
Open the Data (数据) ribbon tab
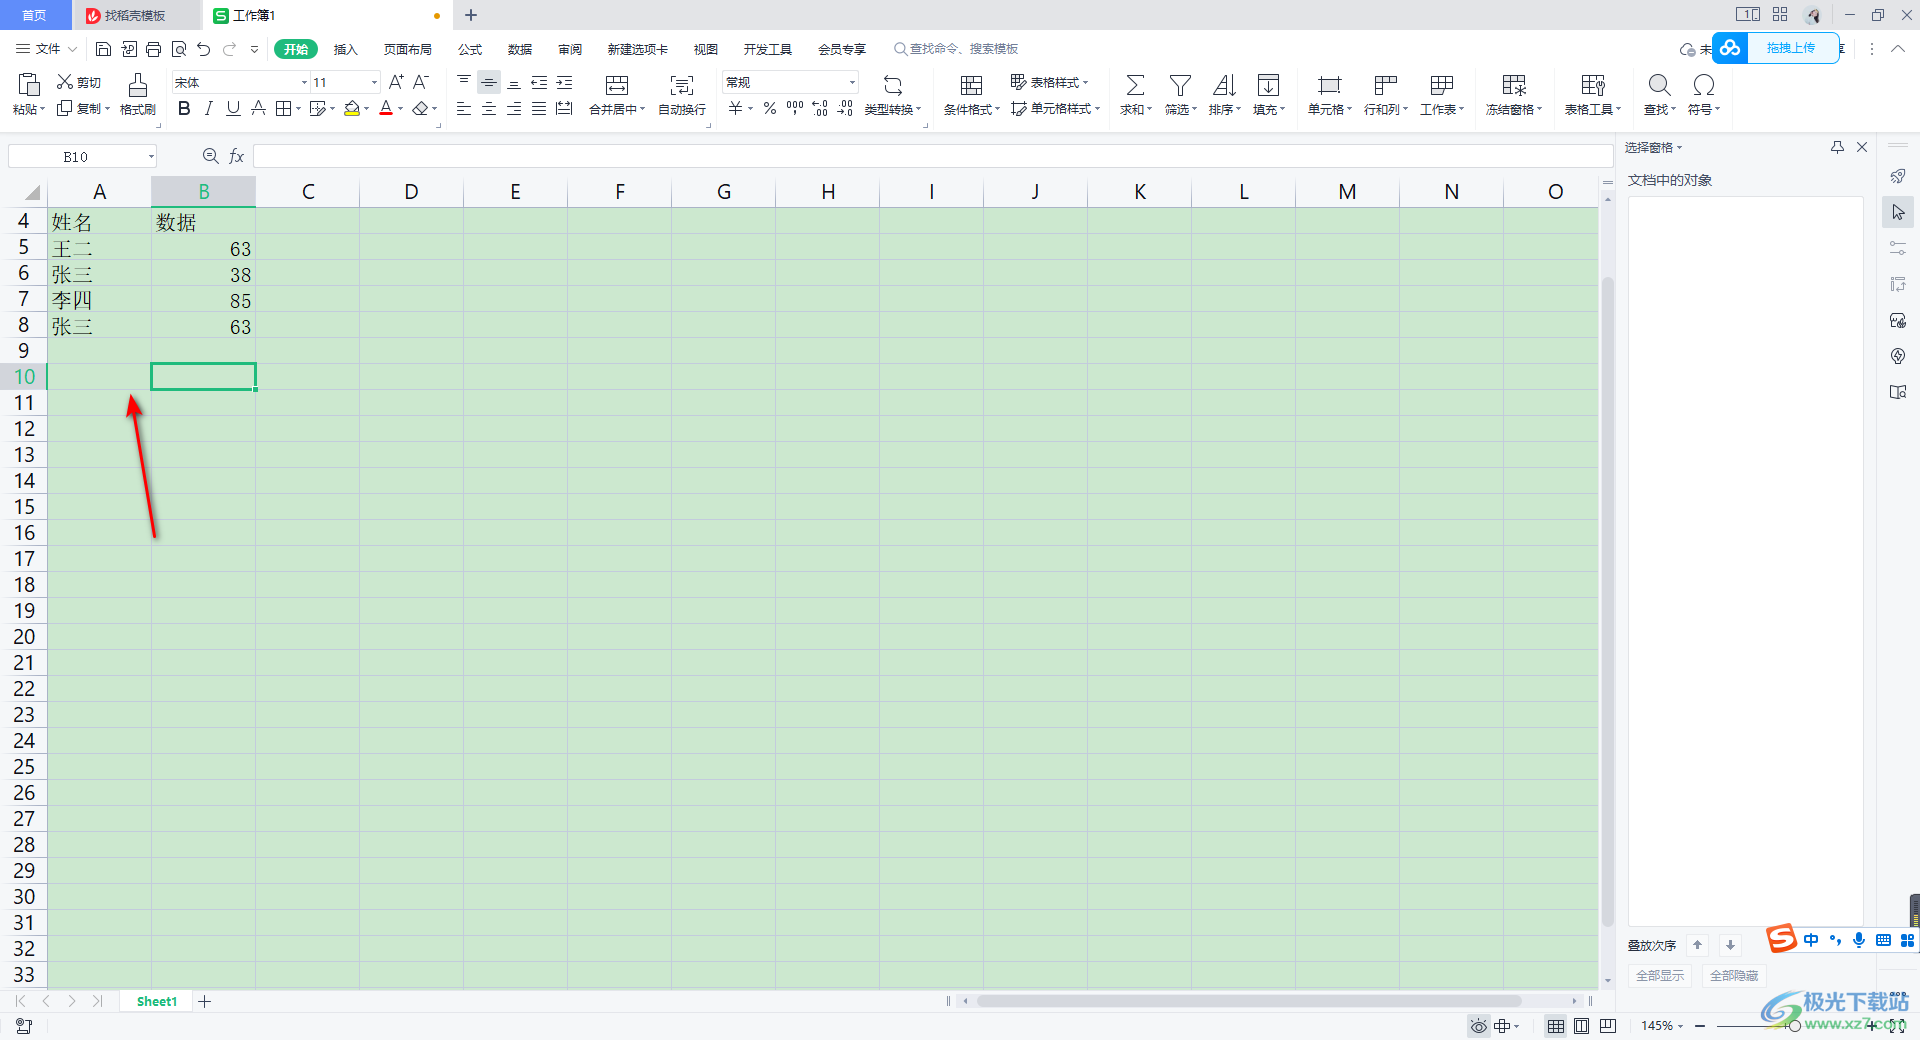pyautogui.click(x=520, y=49)
